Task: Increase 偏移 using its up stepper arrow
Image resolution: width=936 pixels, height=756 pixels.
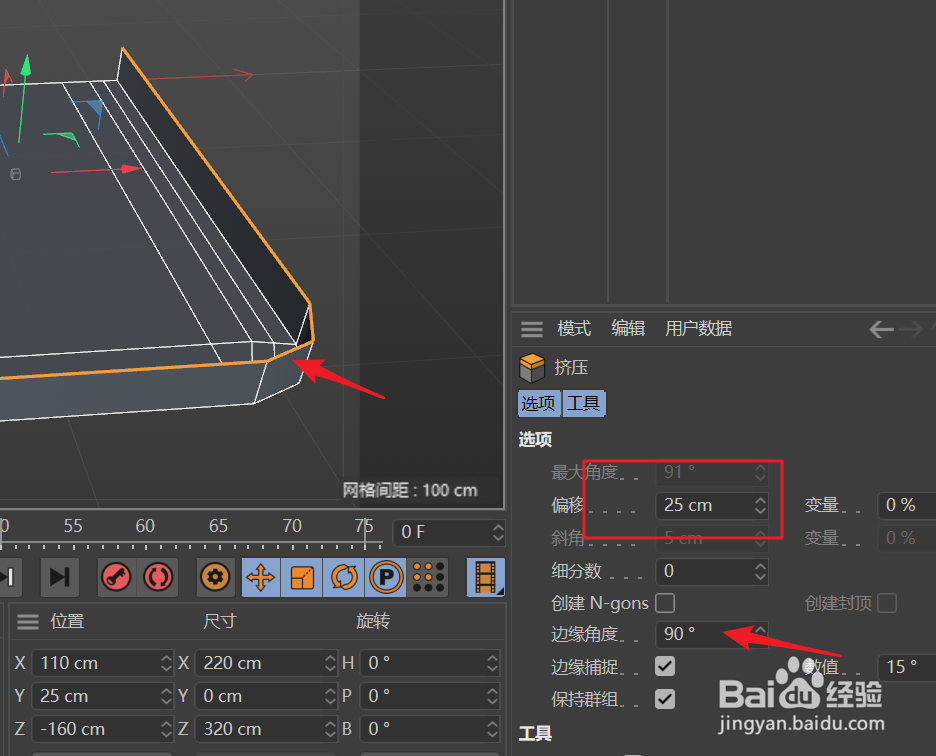Action: [760, 500]
